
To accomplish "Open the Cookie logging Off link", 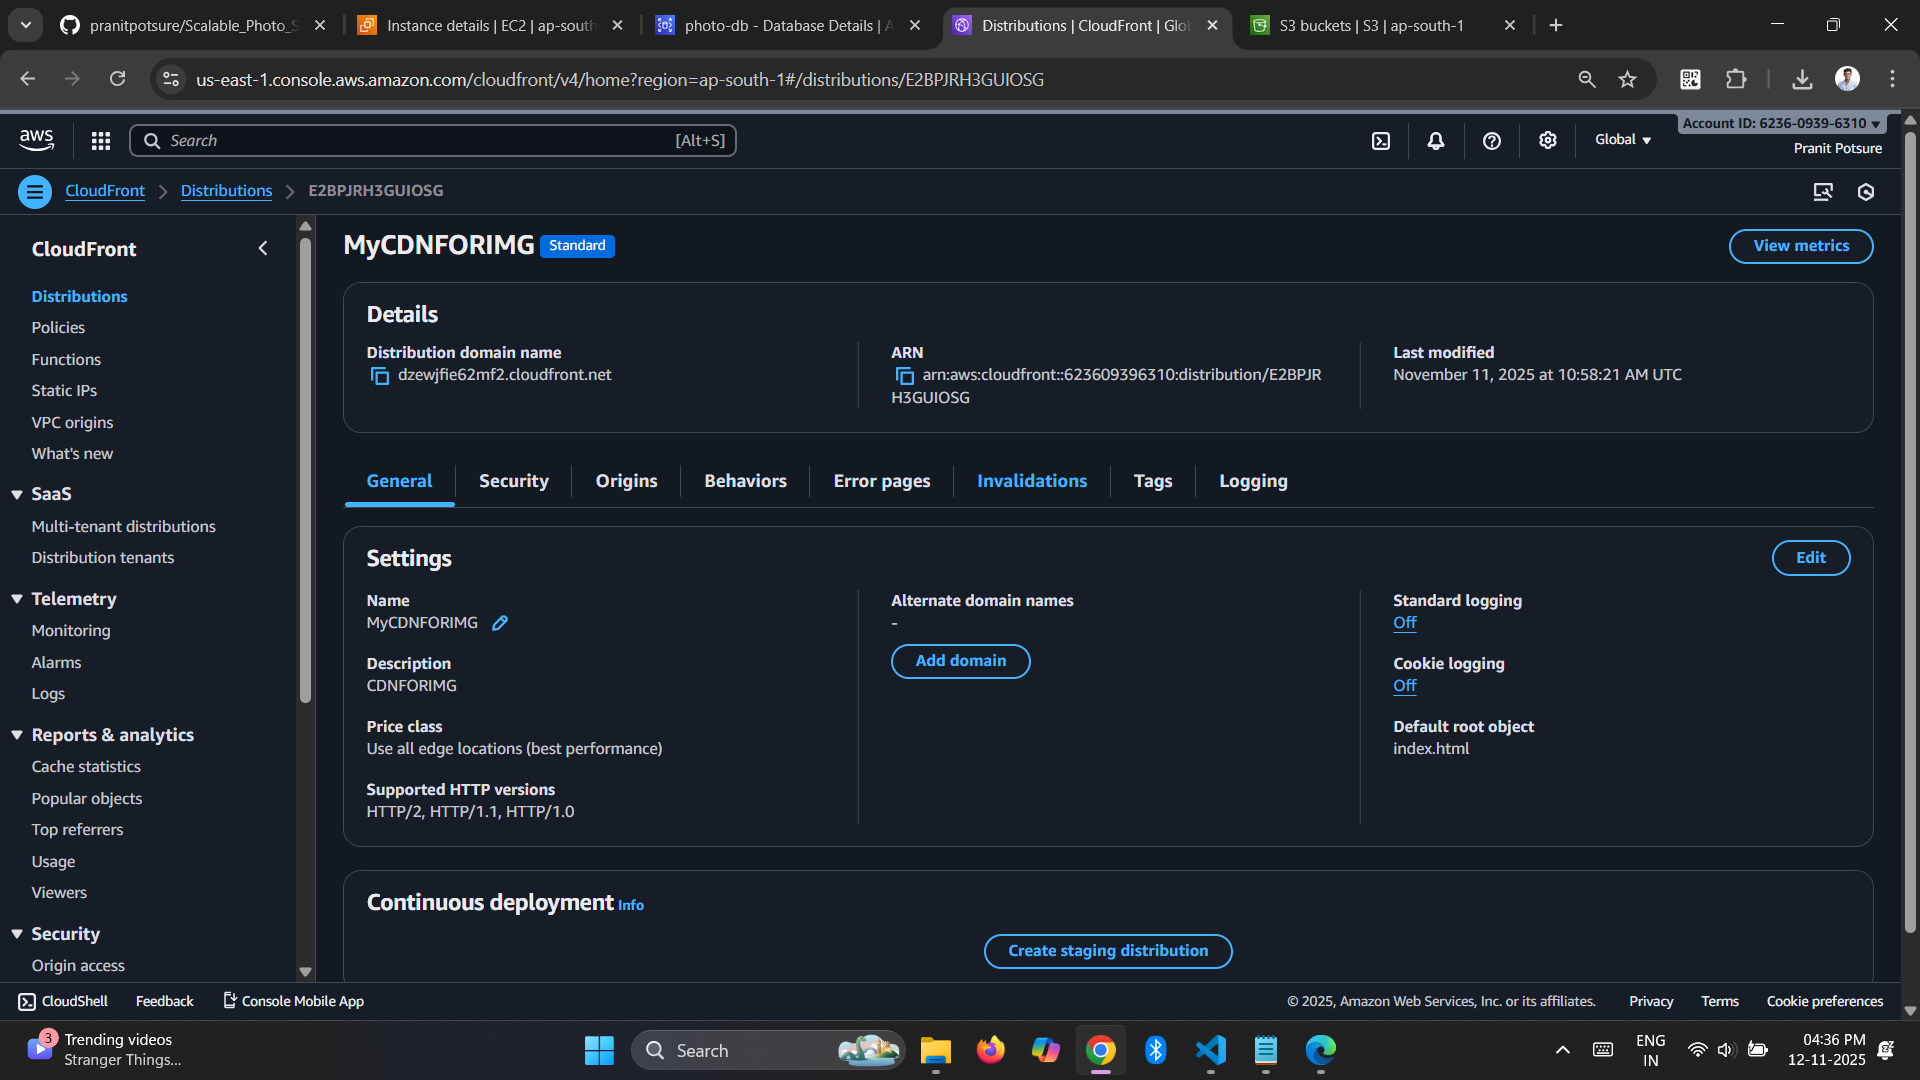I will 1405,686.
